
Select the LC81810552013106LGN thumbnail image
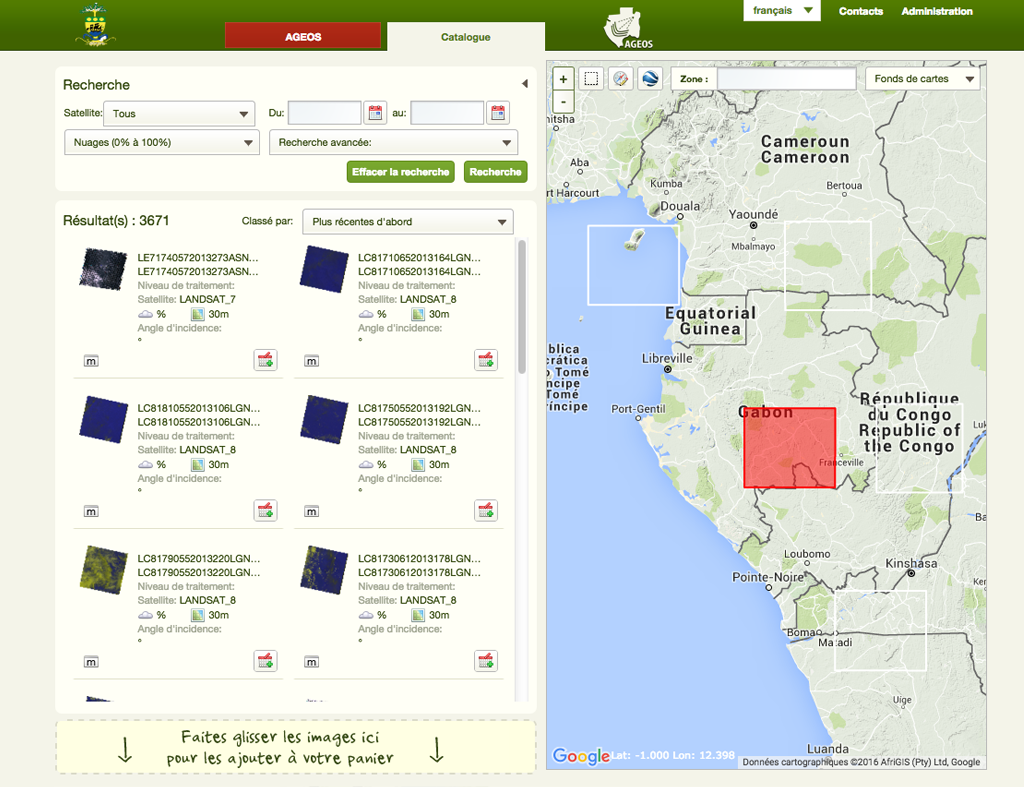[103, 419]
